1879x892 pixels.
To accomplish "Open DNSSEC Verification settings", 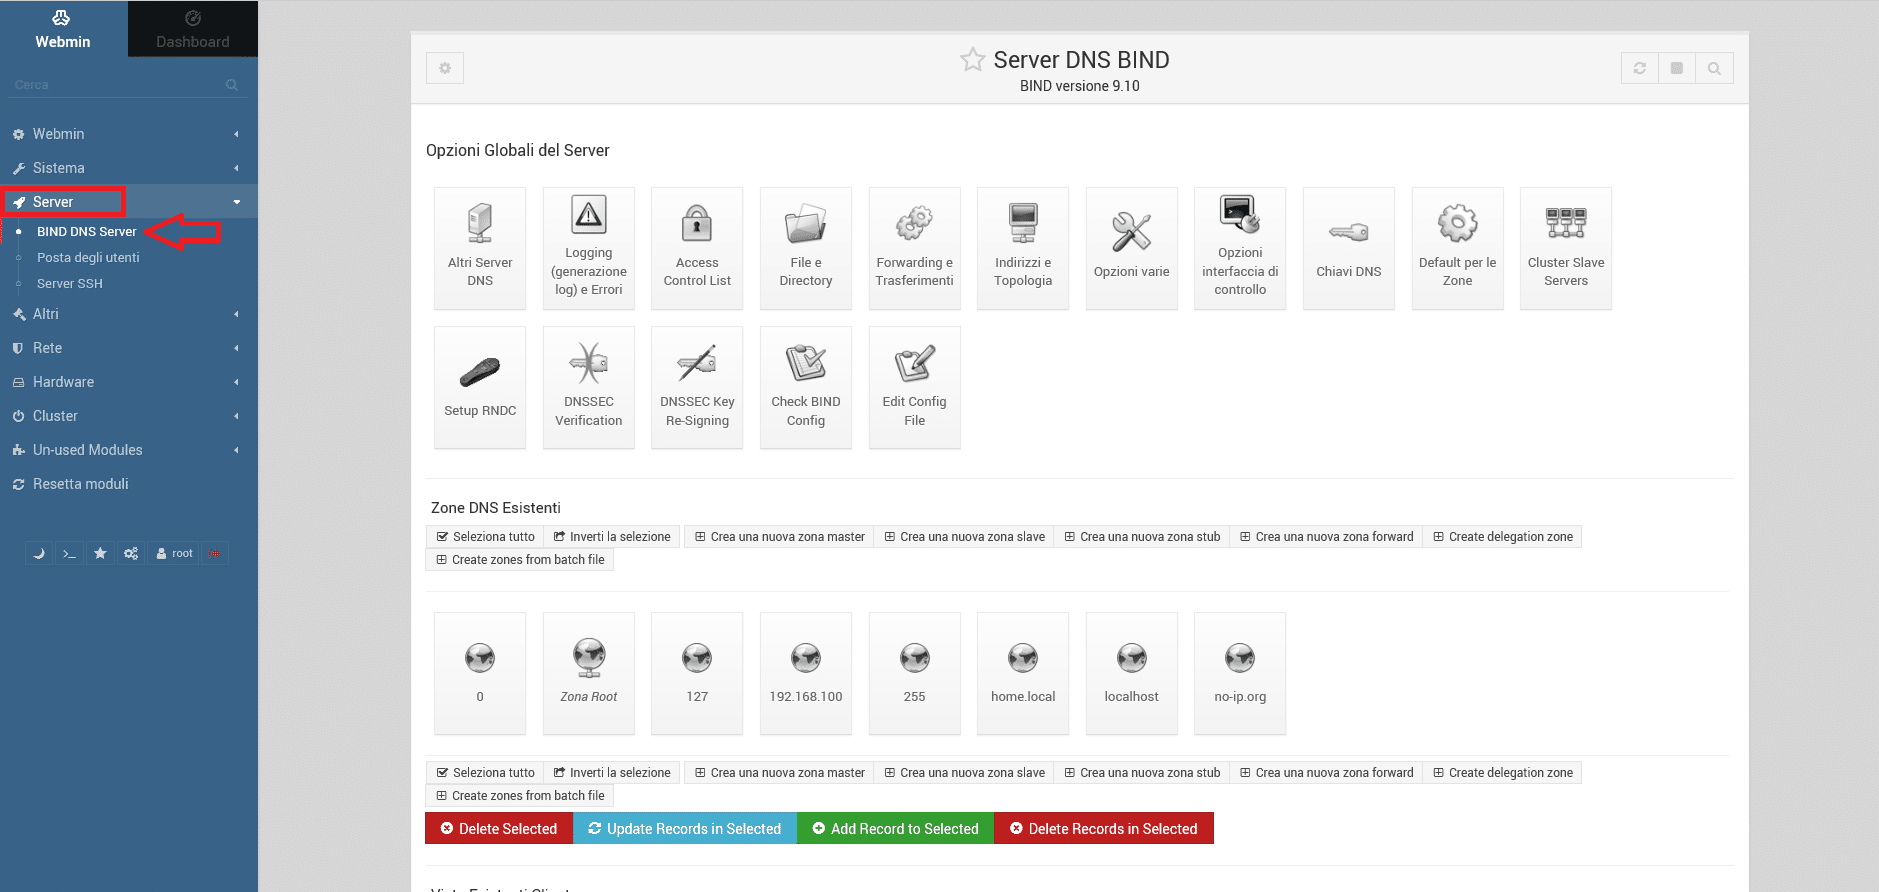I will coord(589,387).
